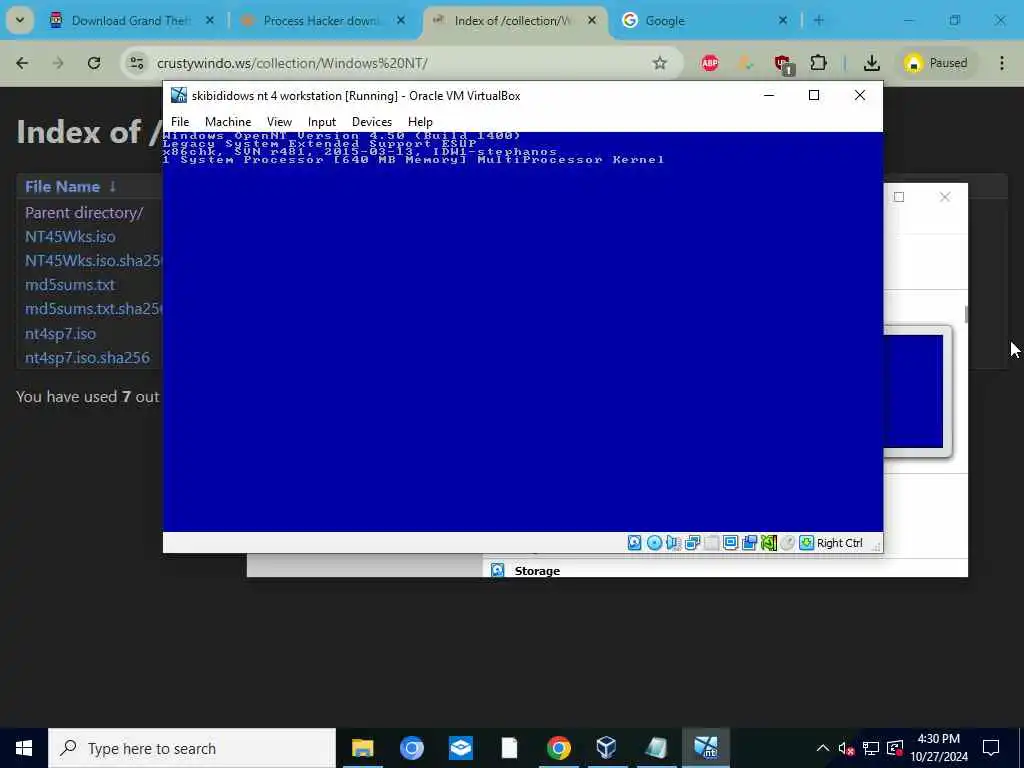The height and width of the screenshot is (768, 1024).
Task: Open a new Chrome tab
Action: point(818,20)
